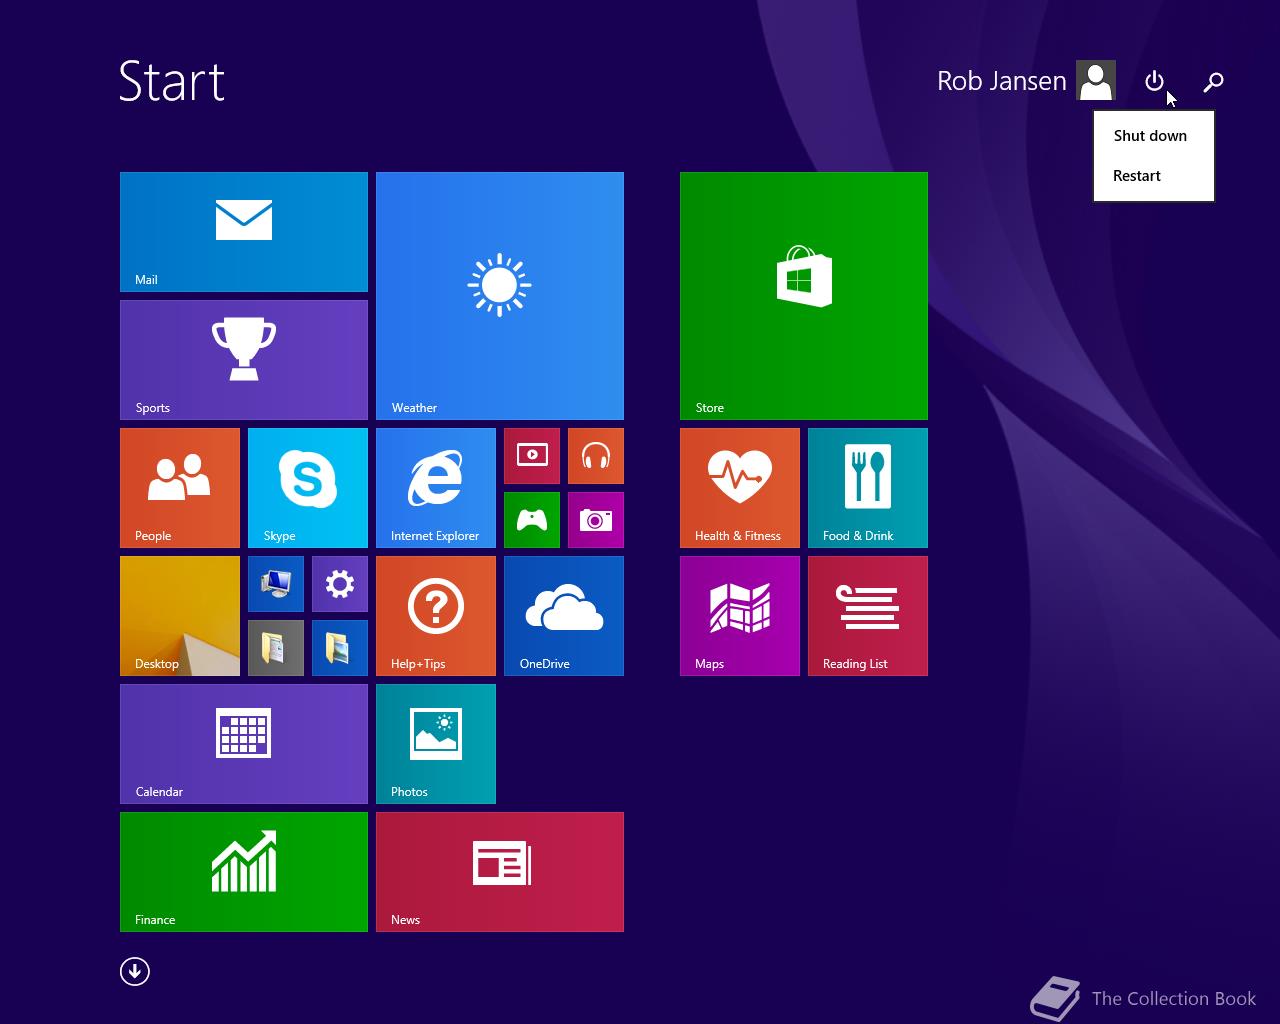This screenshot has height=1024, width=1280.
Task: Open the Desktop tile
Action: pyautogui.click(x=180, y=616)
